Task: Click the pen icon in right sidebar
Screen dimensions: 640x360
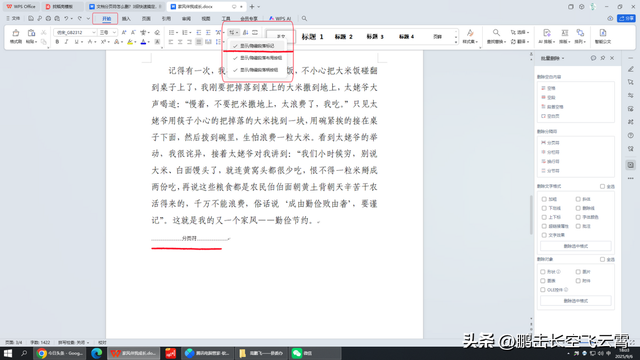Action: [x=631, y=69]
